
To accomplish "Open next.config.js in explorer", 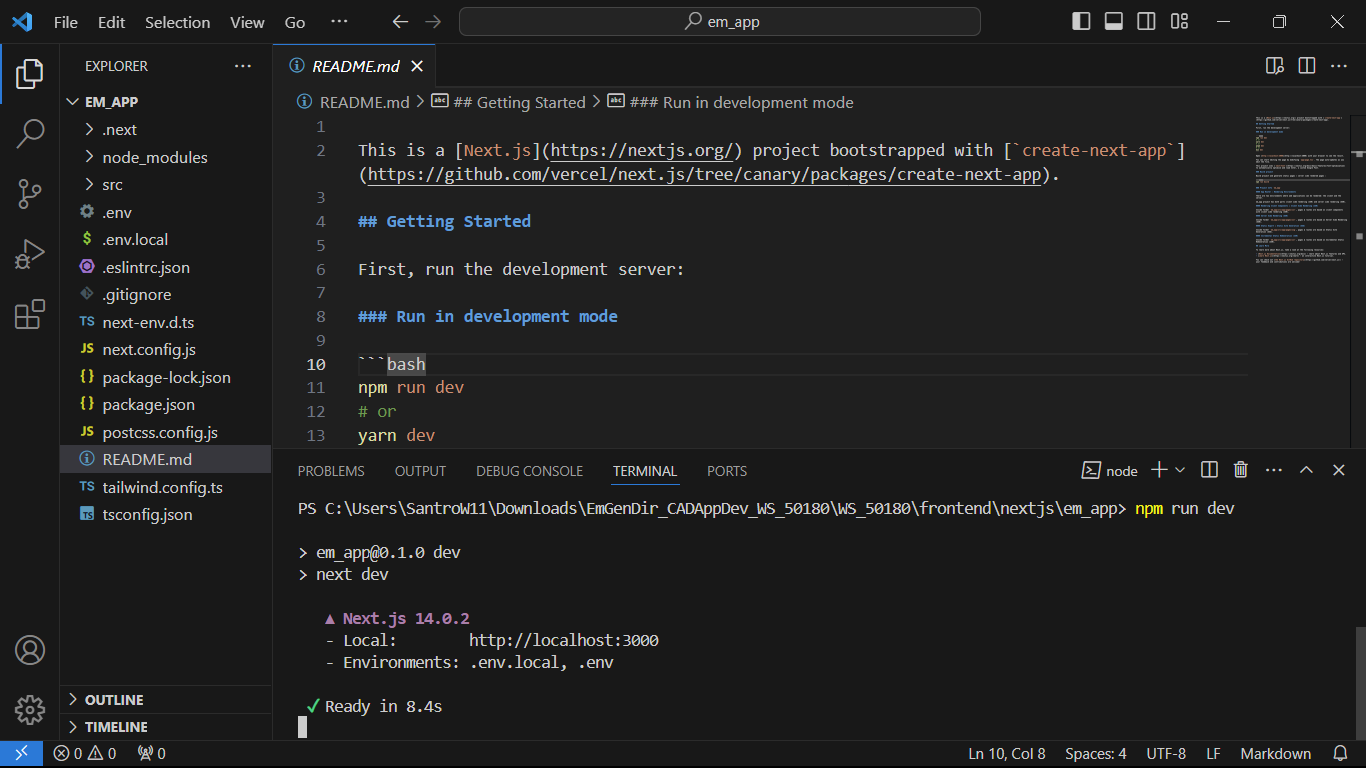I will 149,350.
